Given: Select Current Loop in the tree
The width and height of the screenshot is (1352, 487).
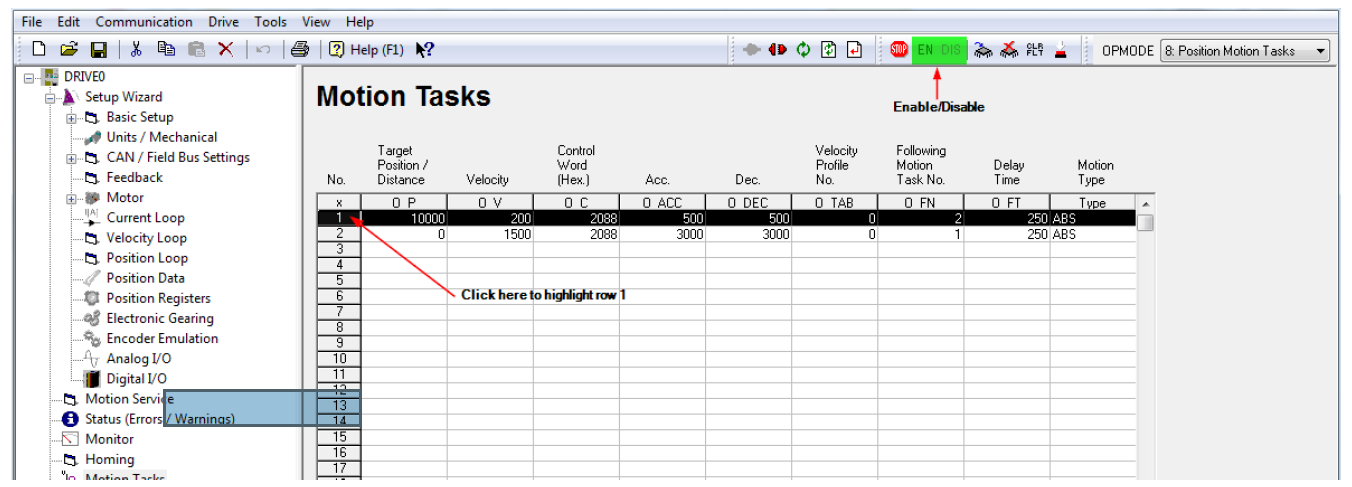Looking at the screenshot, I should point(146,217).
